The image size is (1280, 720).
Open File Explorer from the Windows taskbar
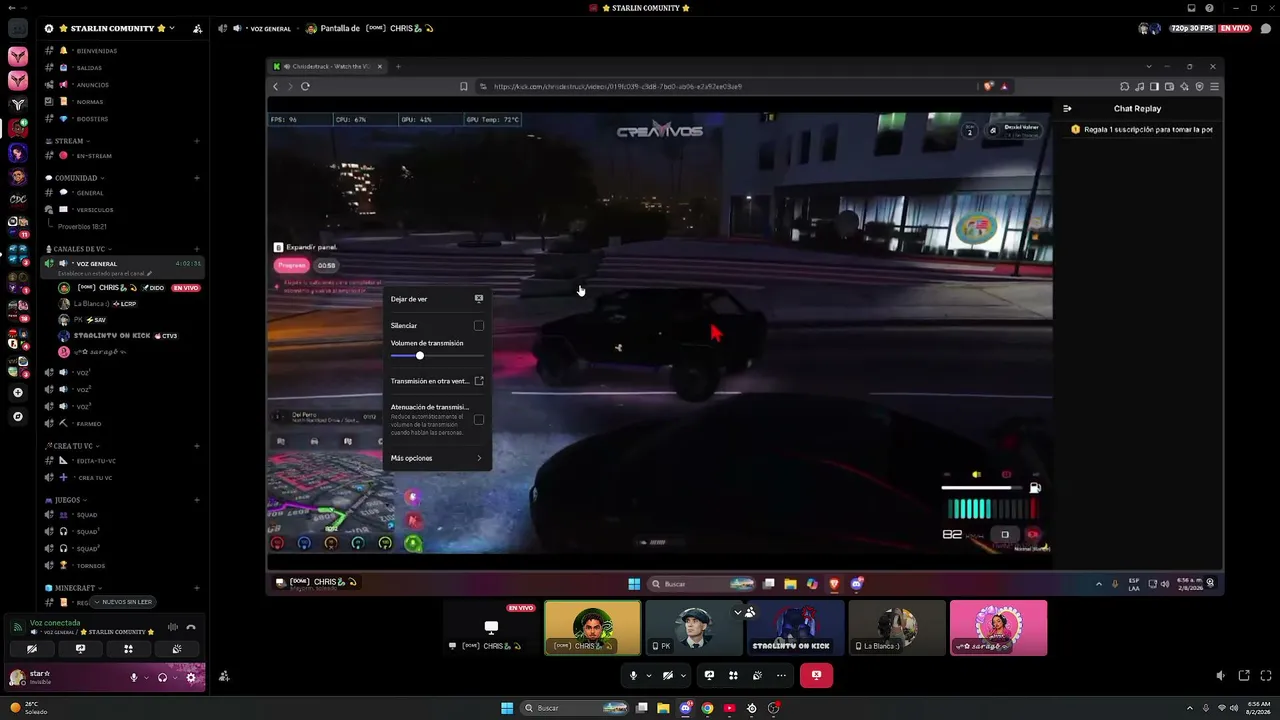663,708
